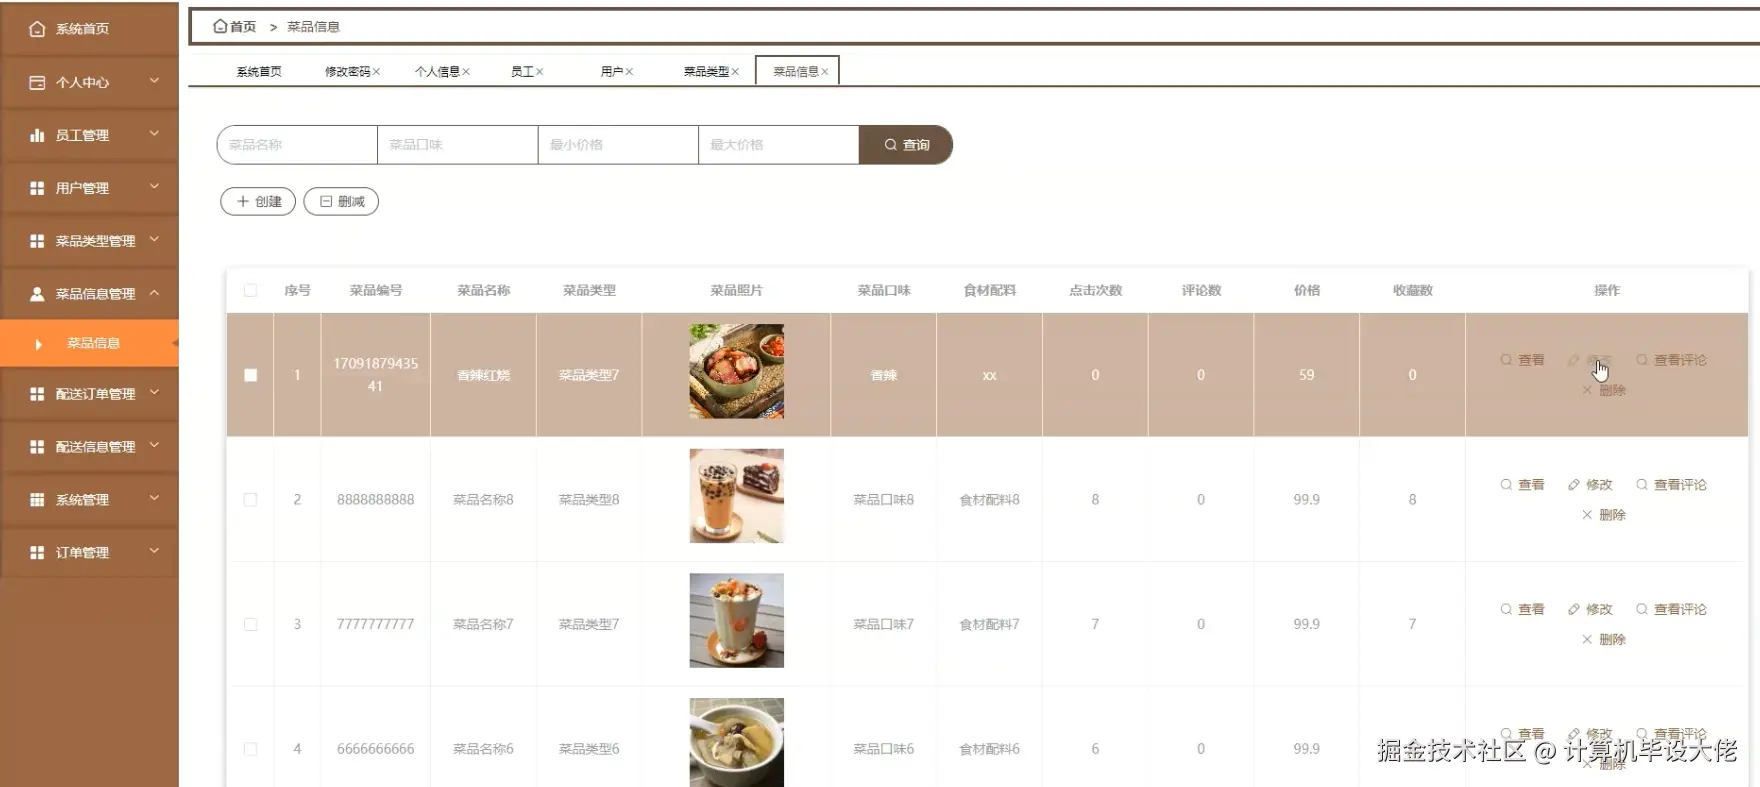Image resolution: width=1760 pixels, height=787 pixels.
Task: Switch to the 系统首页 tab
Action: [x=259, y=72]
